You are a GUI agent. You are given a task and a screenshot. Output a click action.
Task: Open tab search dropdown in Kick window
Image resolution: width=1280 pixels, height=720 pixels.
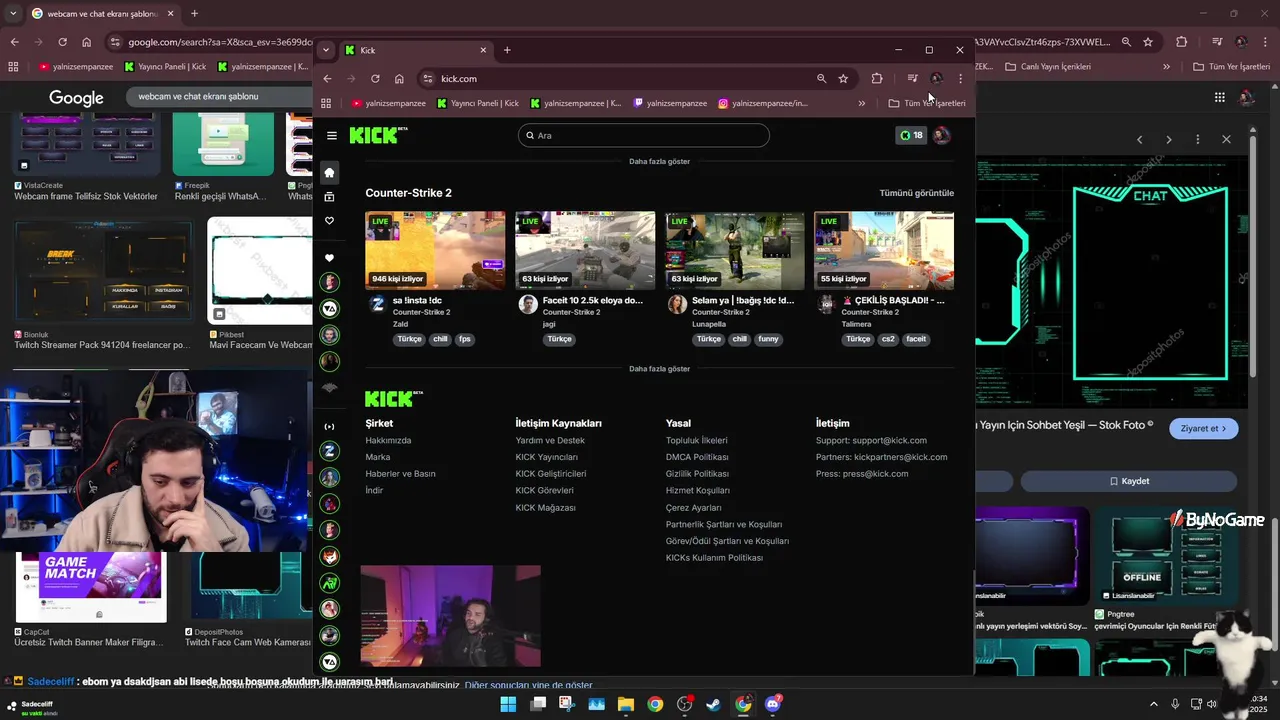click(x=326, y=50)
